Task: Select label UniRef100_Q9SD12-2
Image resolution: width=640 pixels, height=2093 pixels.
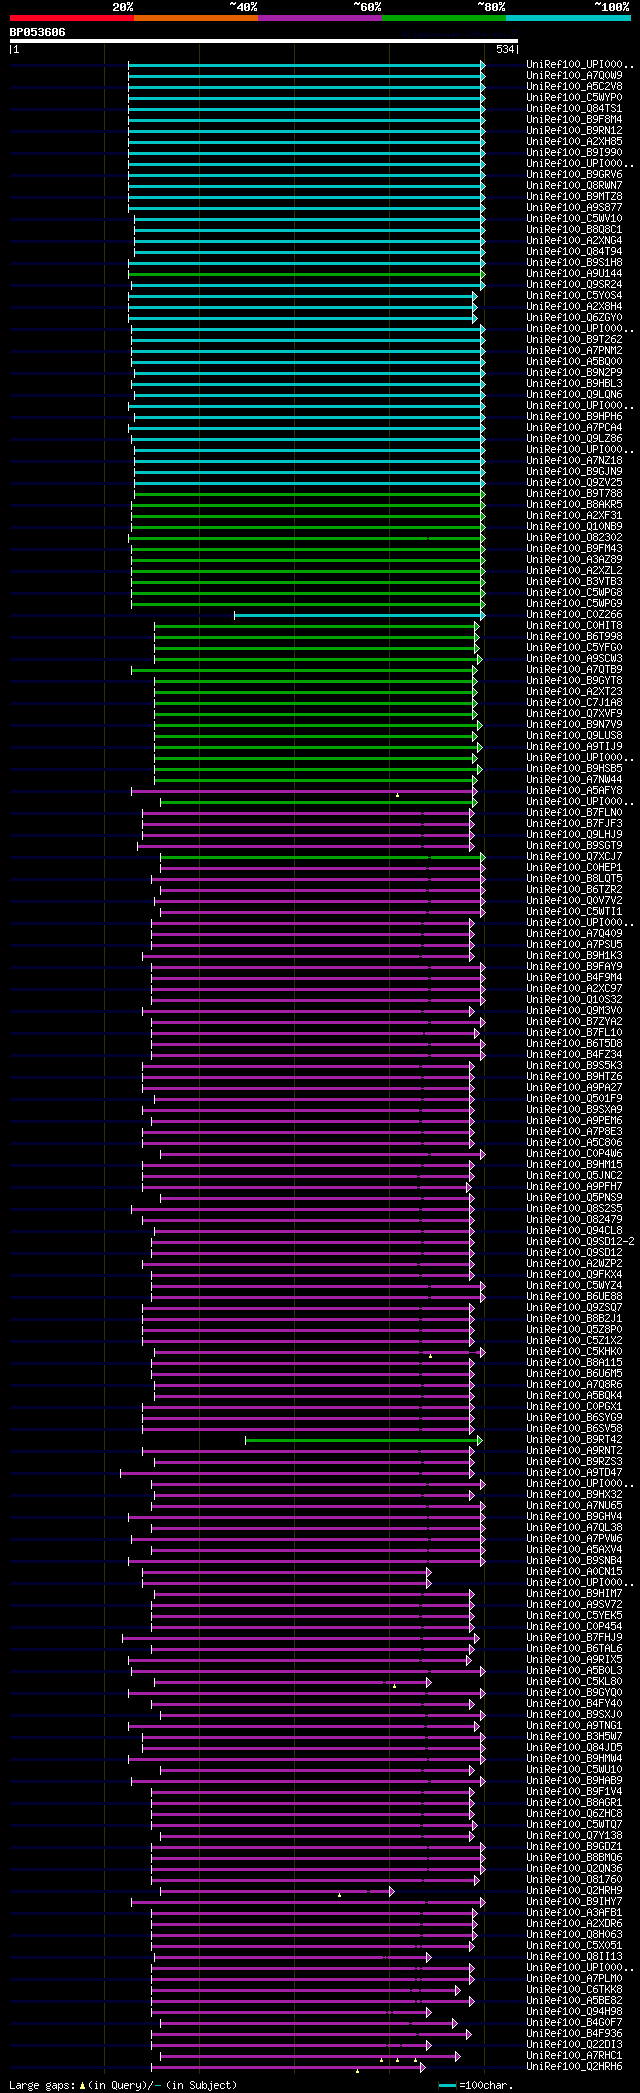Action: pyautogui.click(x=580, y=1241)
